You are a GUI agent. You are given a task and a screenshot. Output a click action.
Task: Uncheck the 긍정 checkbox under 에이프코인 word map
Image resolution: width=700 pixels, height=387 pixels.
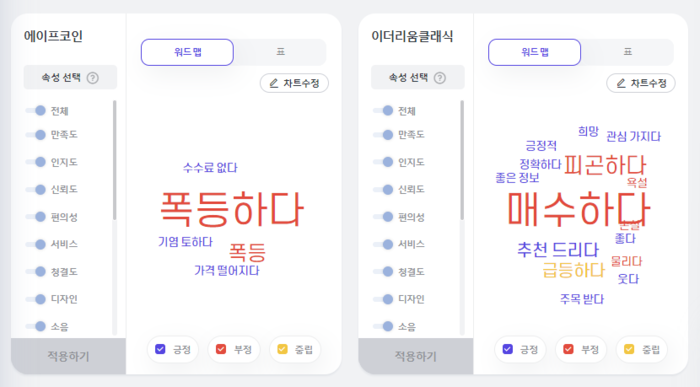coord(160,349)
